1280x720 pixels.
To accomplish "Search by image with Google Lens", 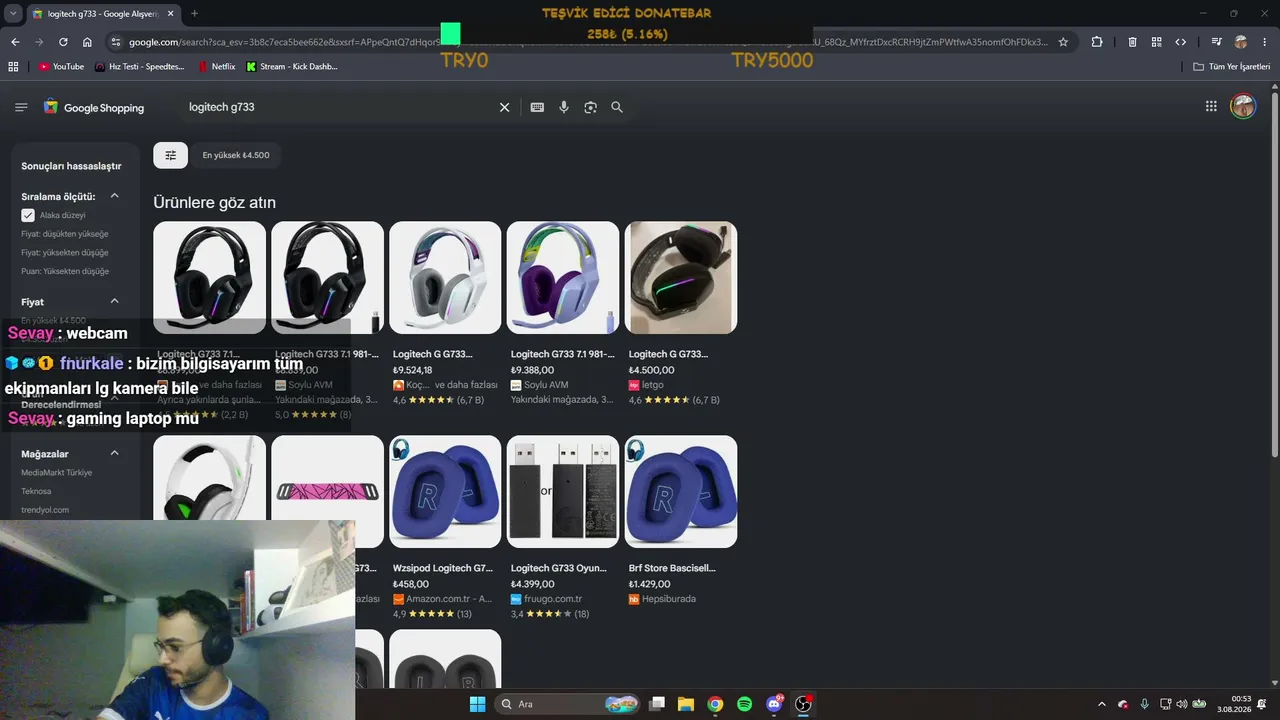I will coord(590,107).
